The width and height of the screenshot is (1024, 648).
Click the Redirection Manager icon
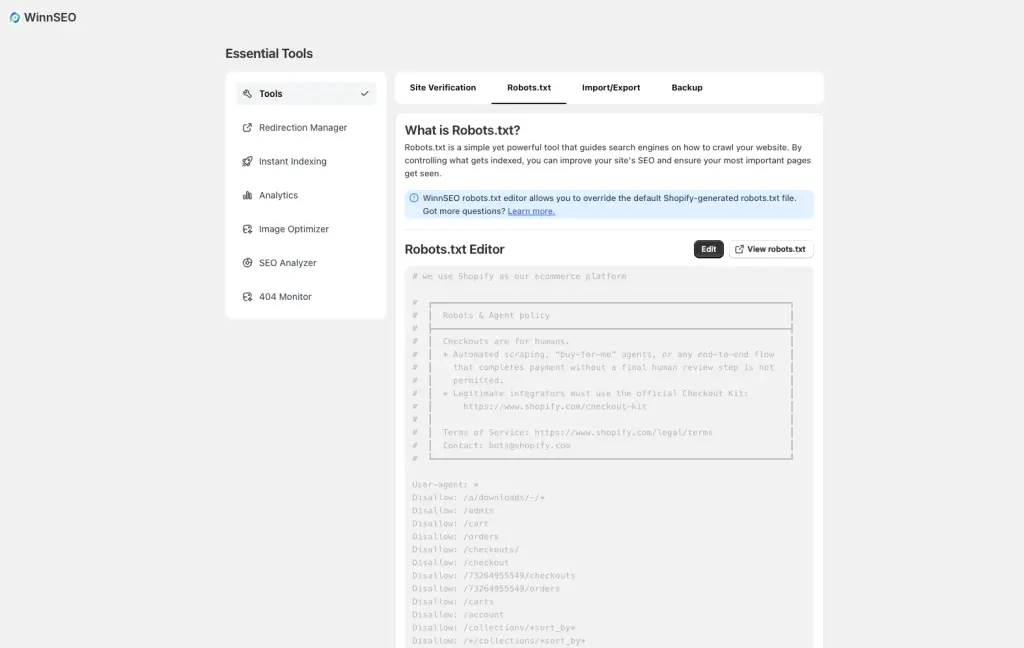pyautogui.click(x=247, y=127)
